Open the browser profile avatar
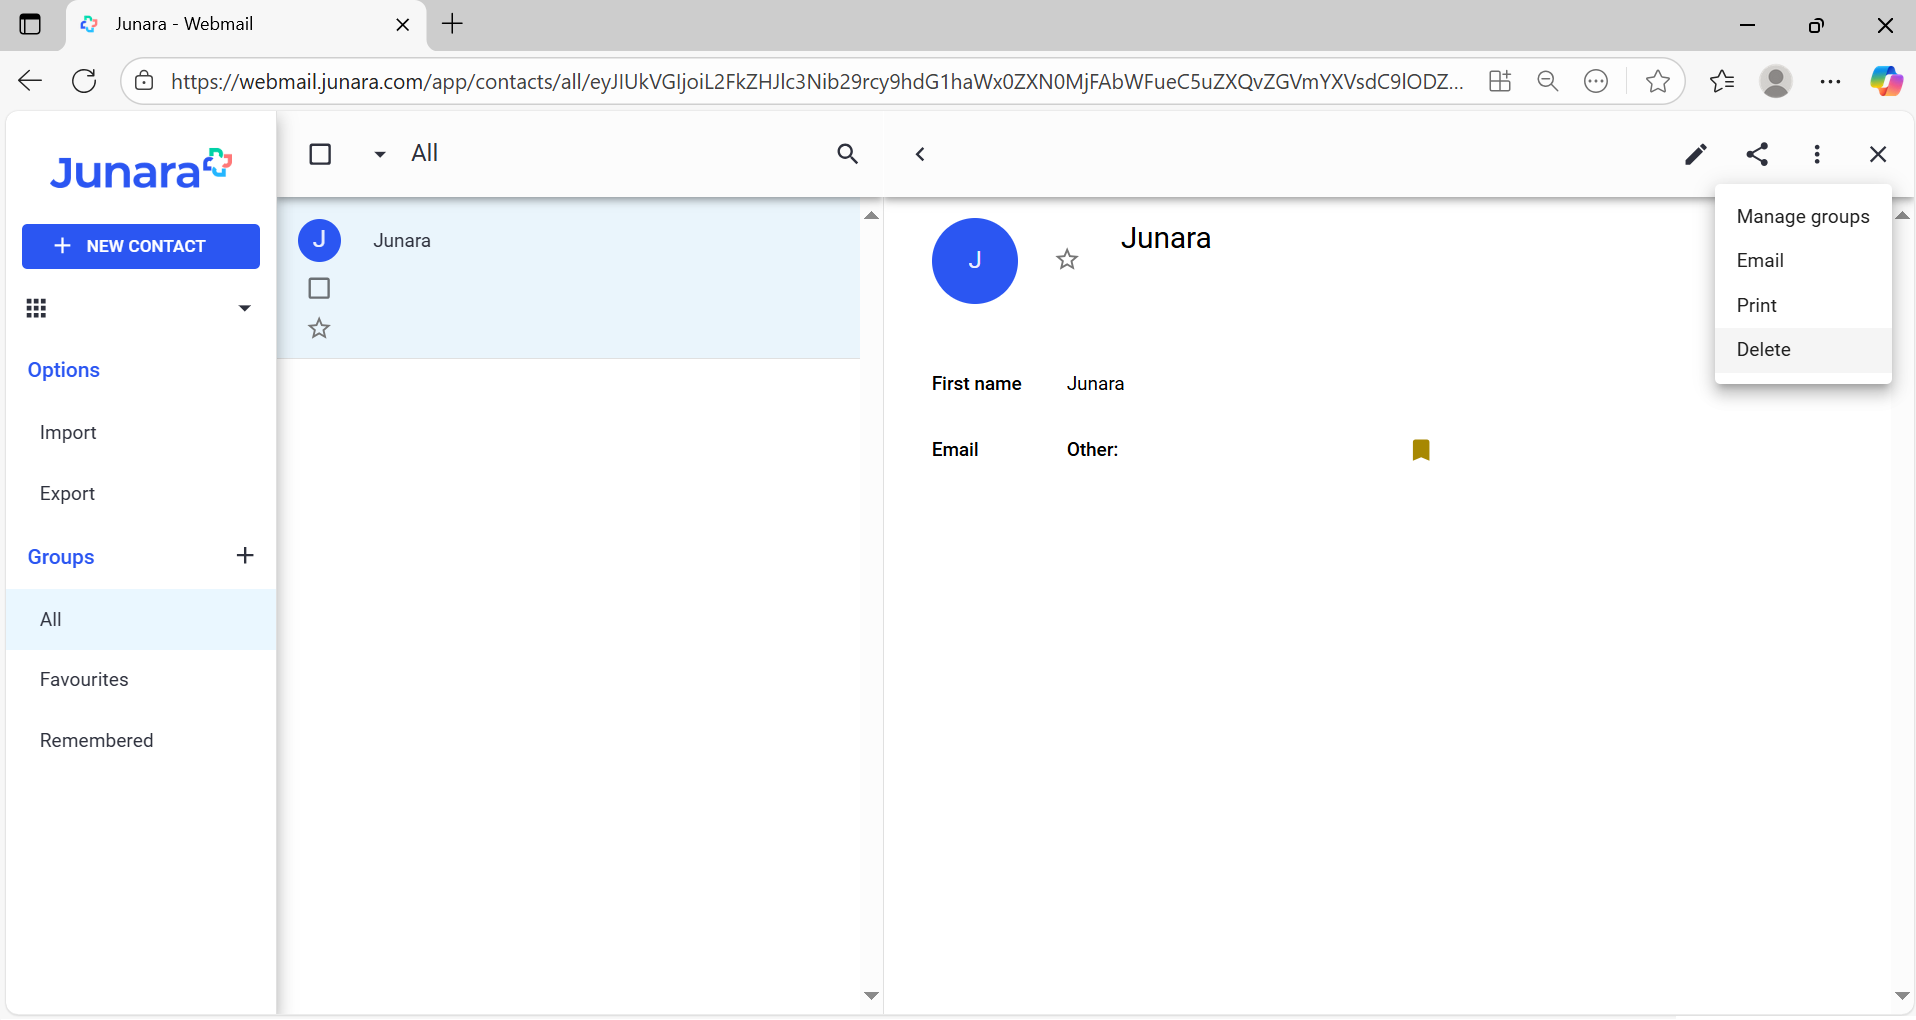The image size is (1916, 1020). pyautogui.click(x=1776, y=81)
